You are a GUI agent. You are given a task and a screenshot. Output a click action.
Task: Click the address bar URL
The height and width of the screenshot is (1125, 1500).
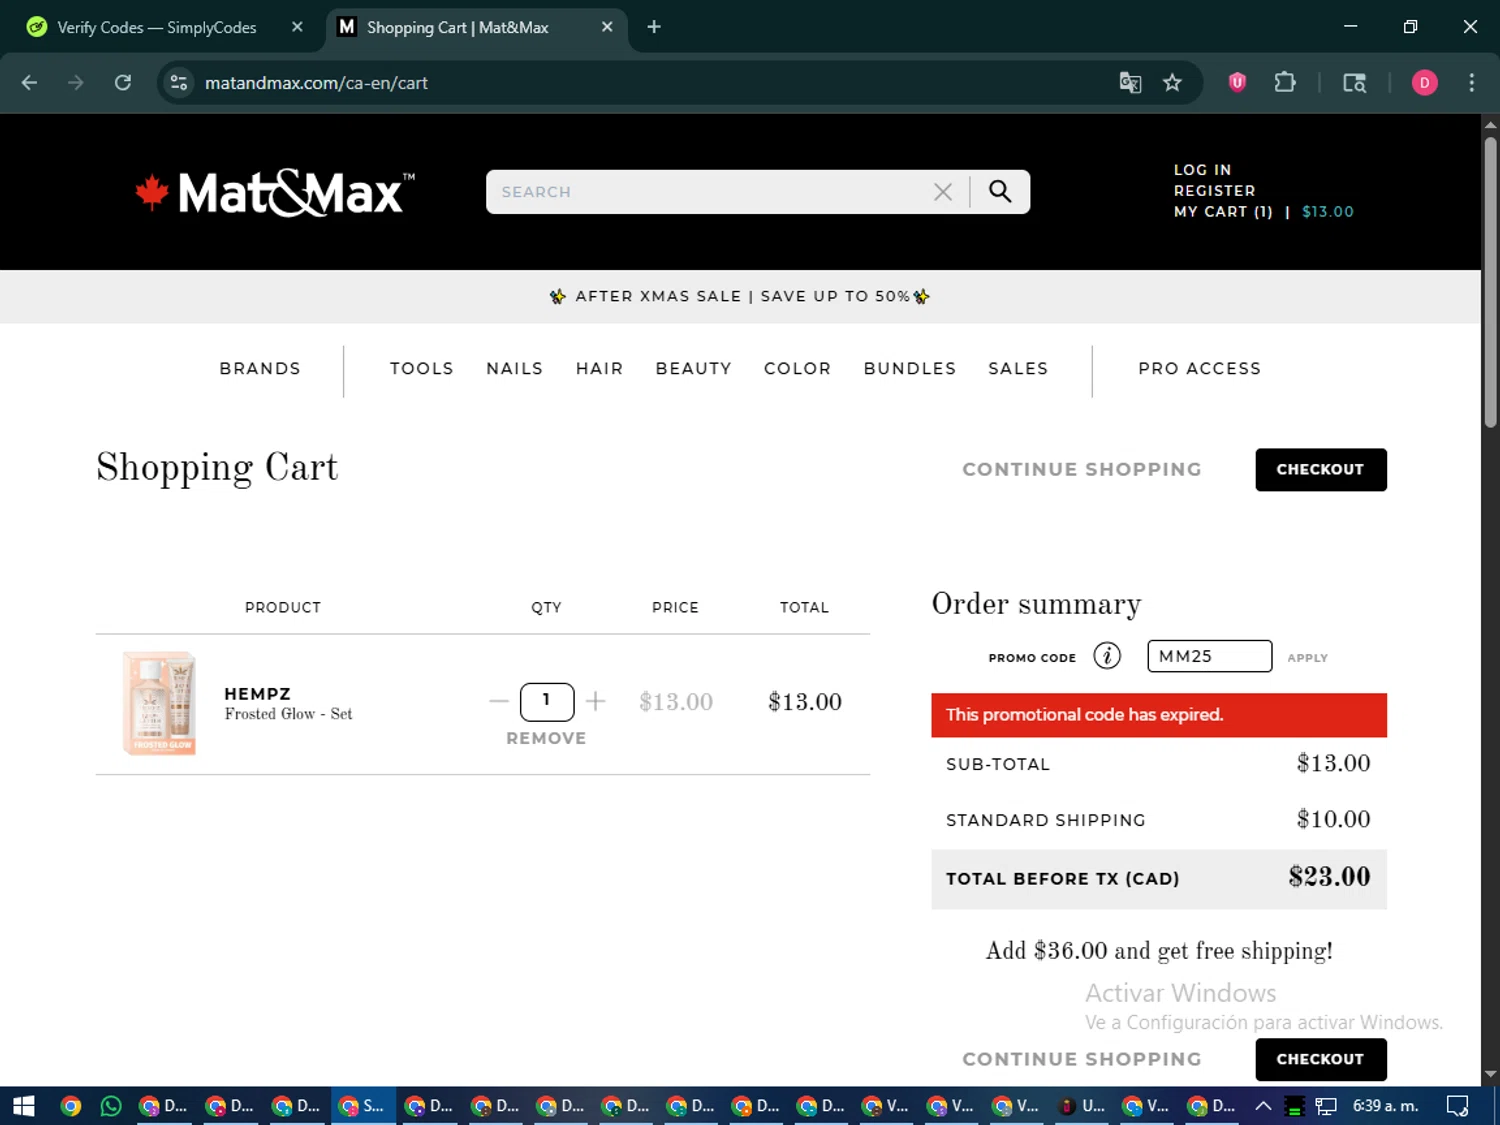[316, 83]
